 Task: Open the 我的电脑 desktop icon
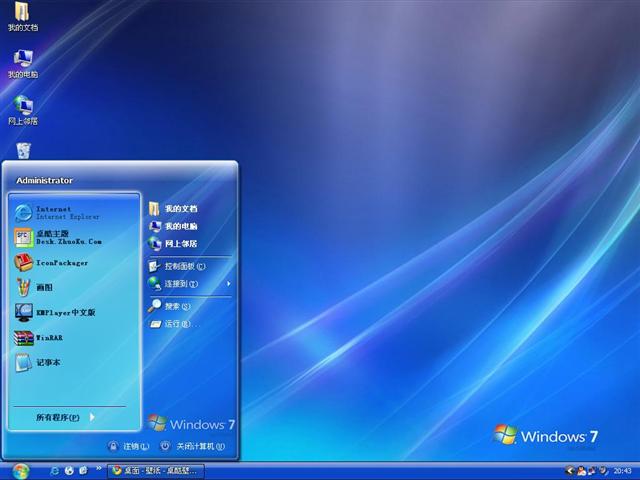(x=23, y=64)
